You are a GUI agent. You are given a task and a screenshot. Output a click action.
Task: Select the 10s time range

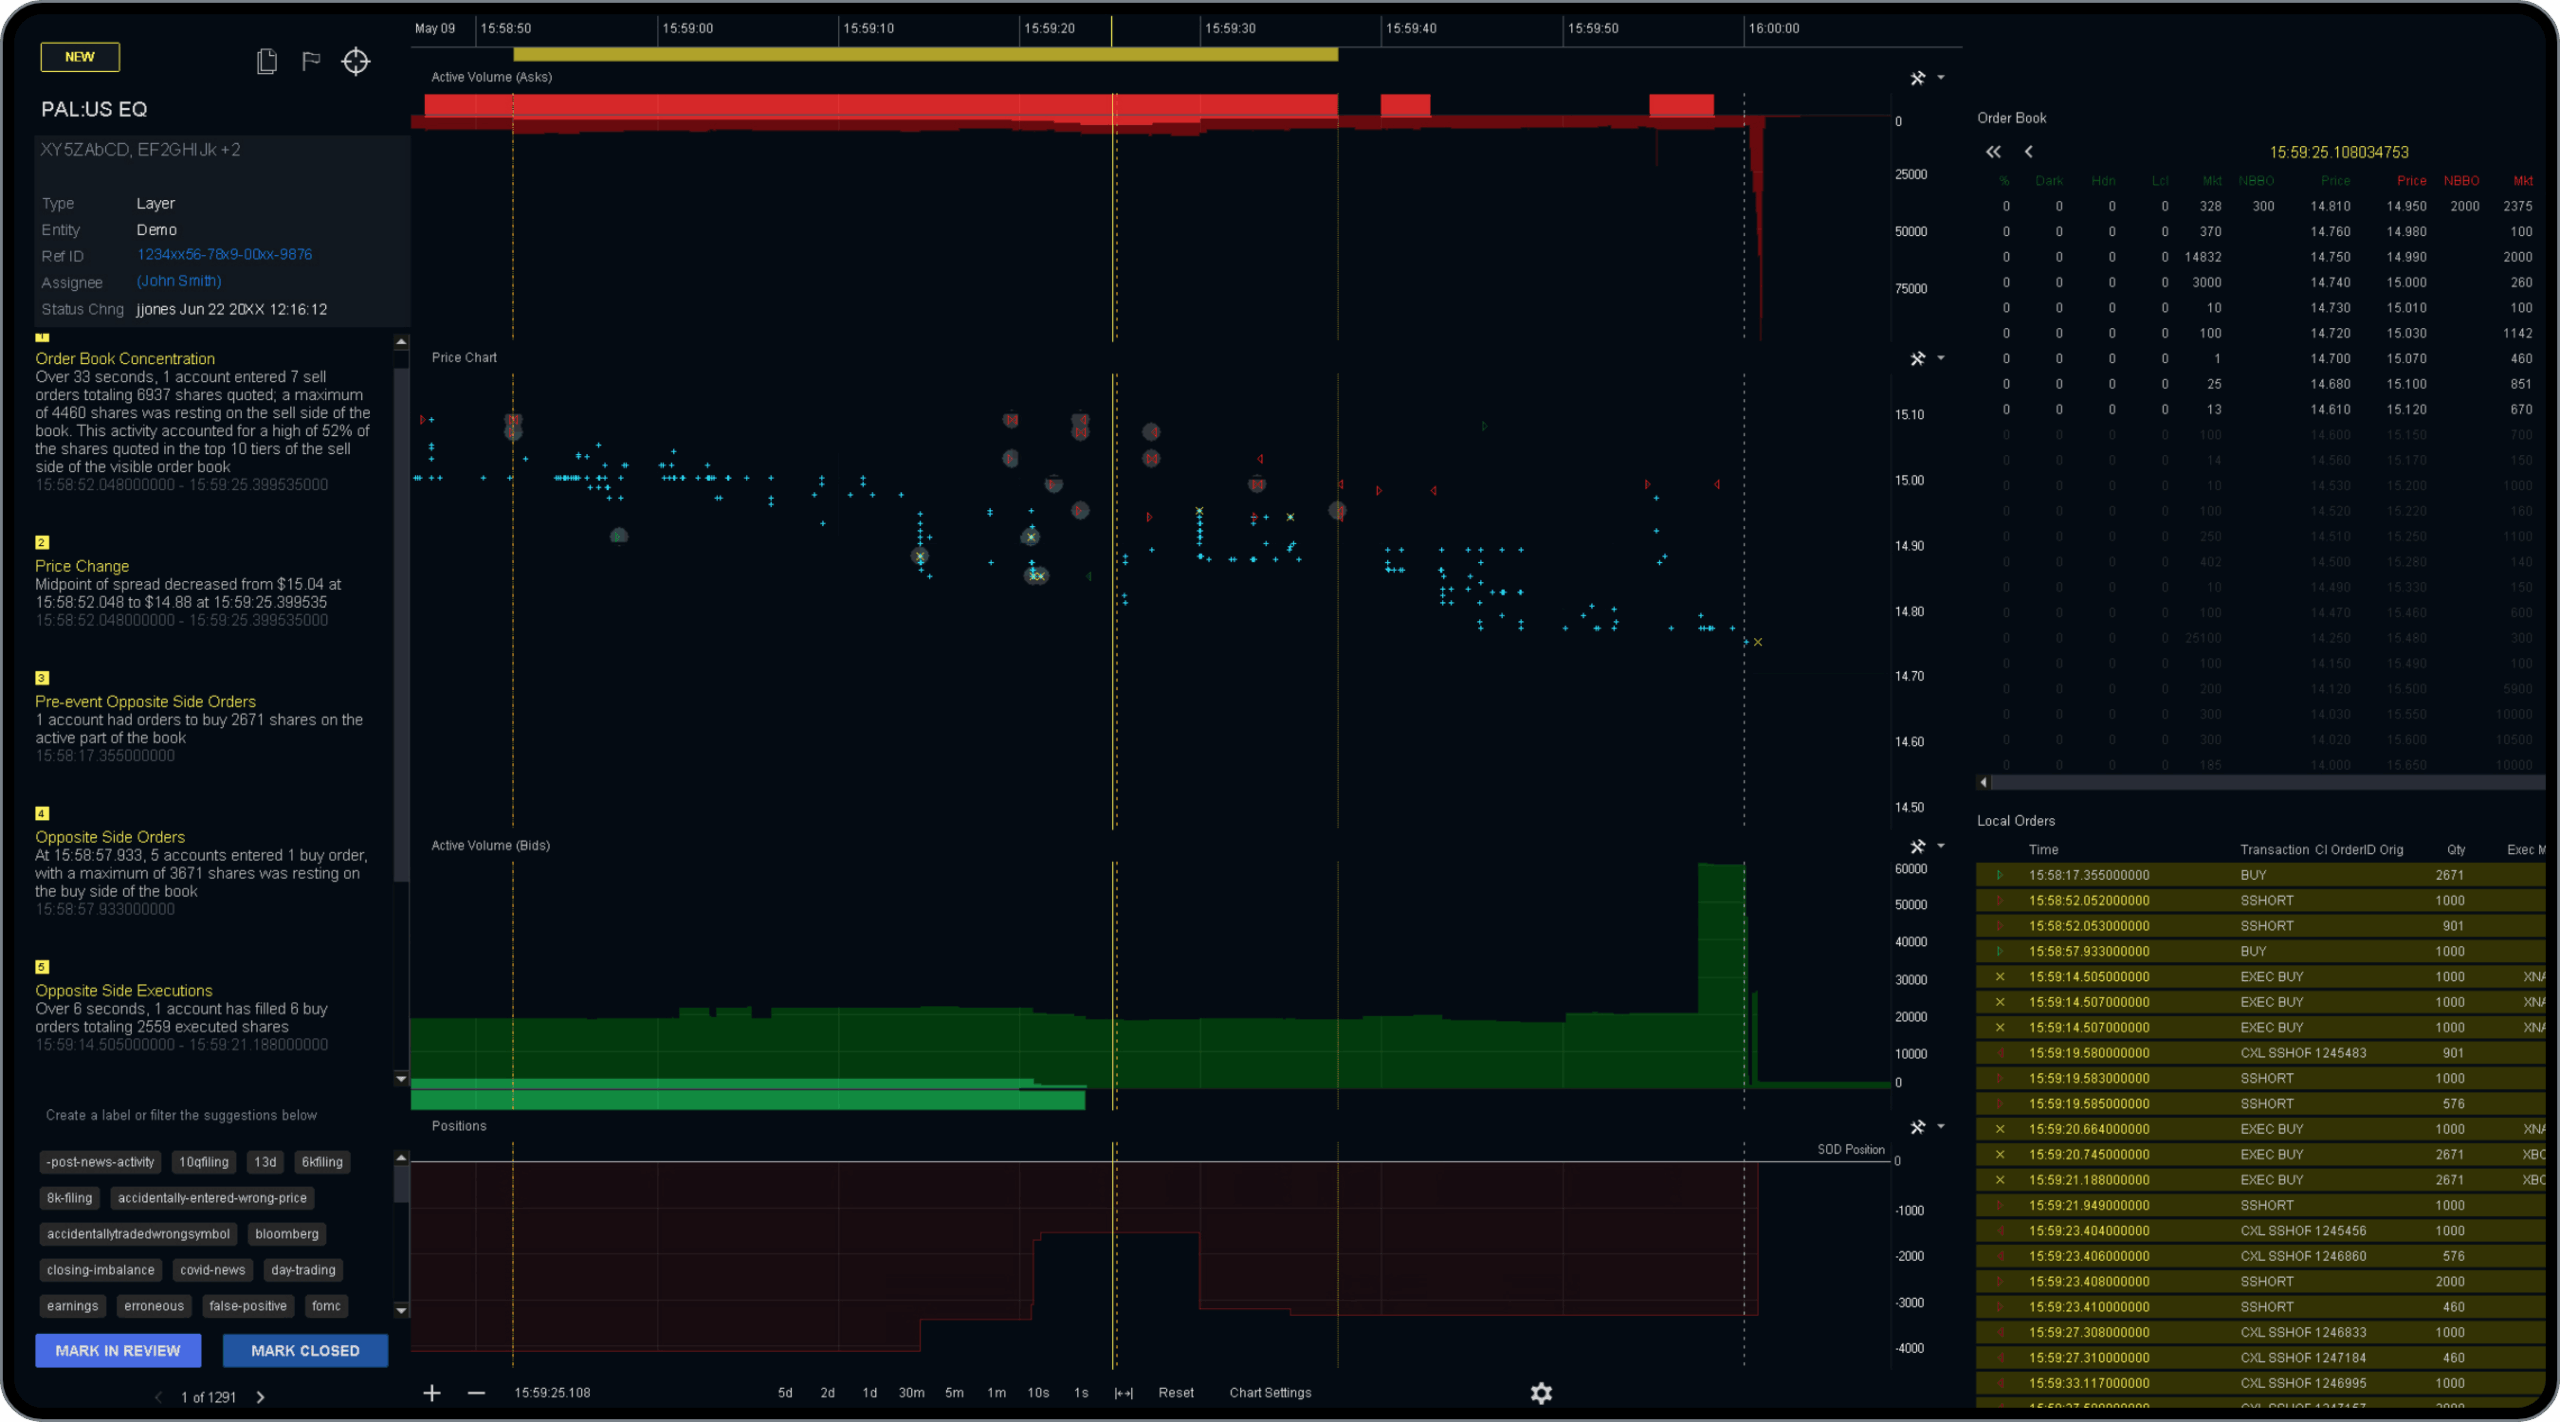click(1038, 1392)
